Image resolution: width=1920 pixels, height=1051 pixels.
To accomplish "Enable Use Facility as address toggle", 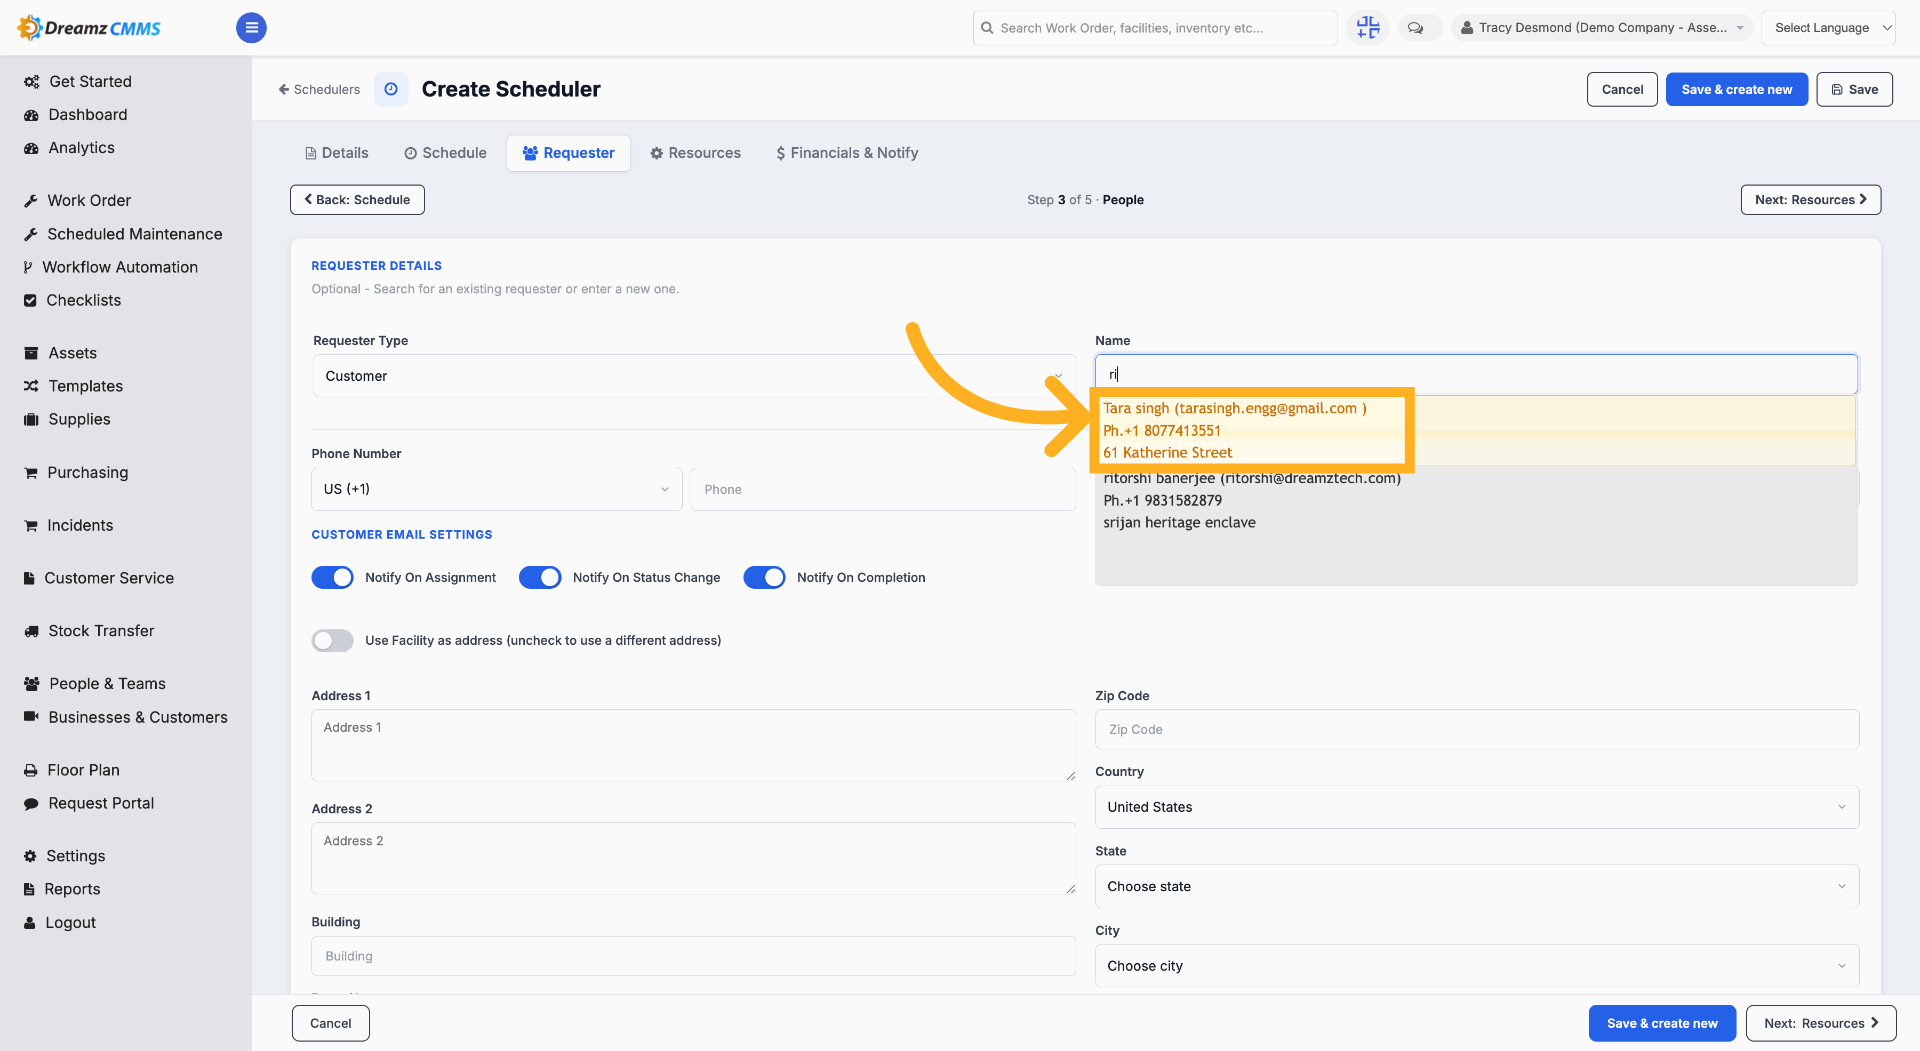I will coord(332,641).
